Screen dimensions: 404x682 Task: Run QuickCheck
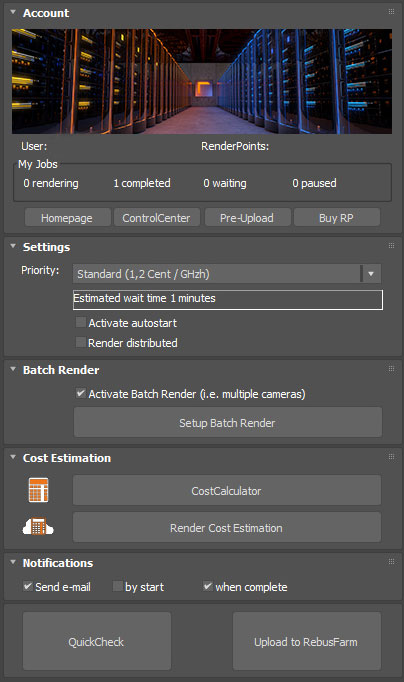point(97,641)
